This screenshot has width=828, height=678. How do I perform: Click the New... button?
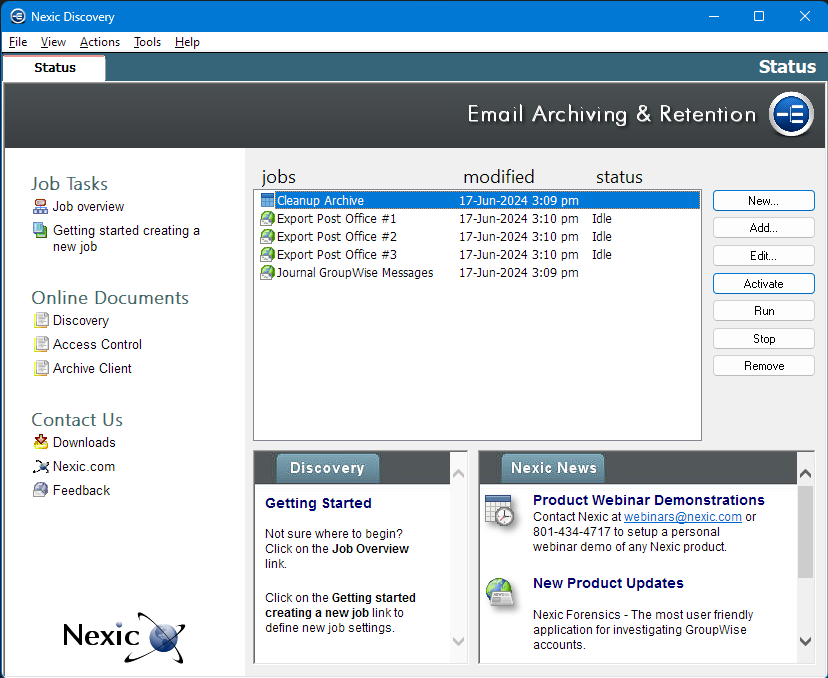[x=764, y=201]
